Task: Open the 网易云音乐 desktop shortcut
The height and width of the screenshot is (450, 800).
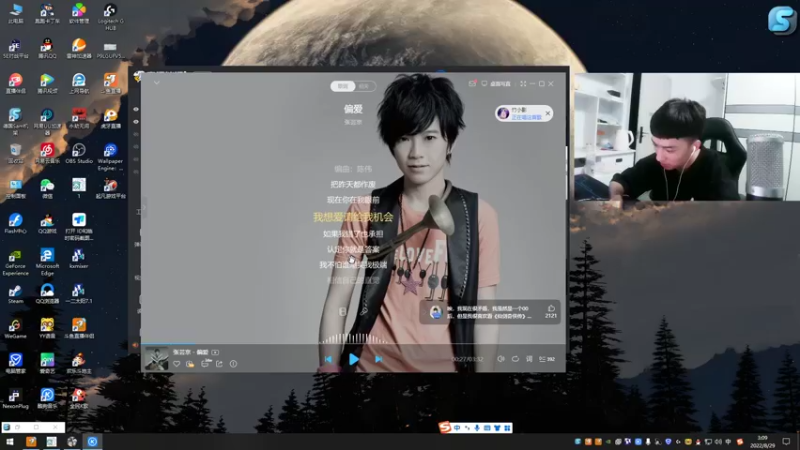Action: click(x=47, y=154)
